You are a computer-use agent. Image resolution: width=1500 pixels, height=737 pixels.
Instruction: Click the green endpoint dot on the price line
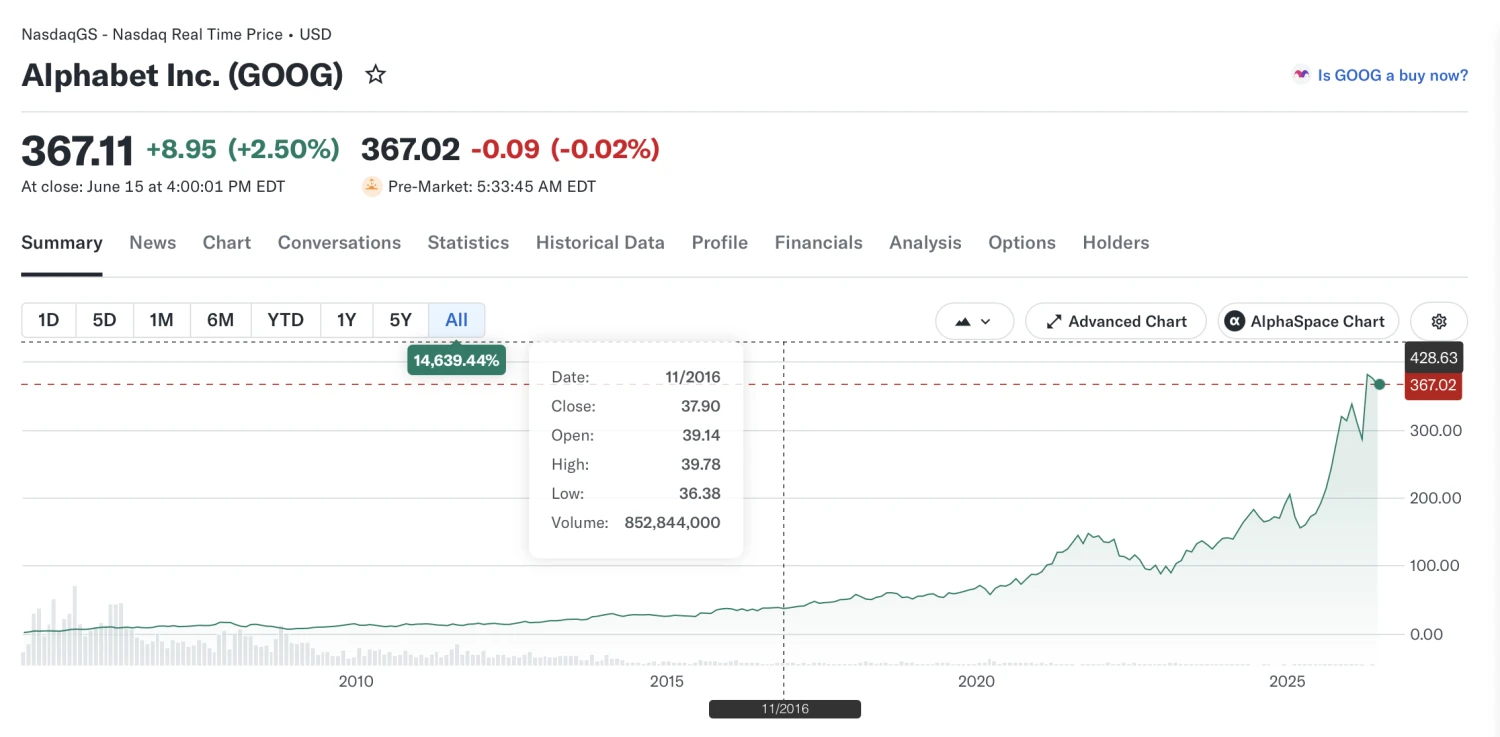click(x=1379, y=384)
